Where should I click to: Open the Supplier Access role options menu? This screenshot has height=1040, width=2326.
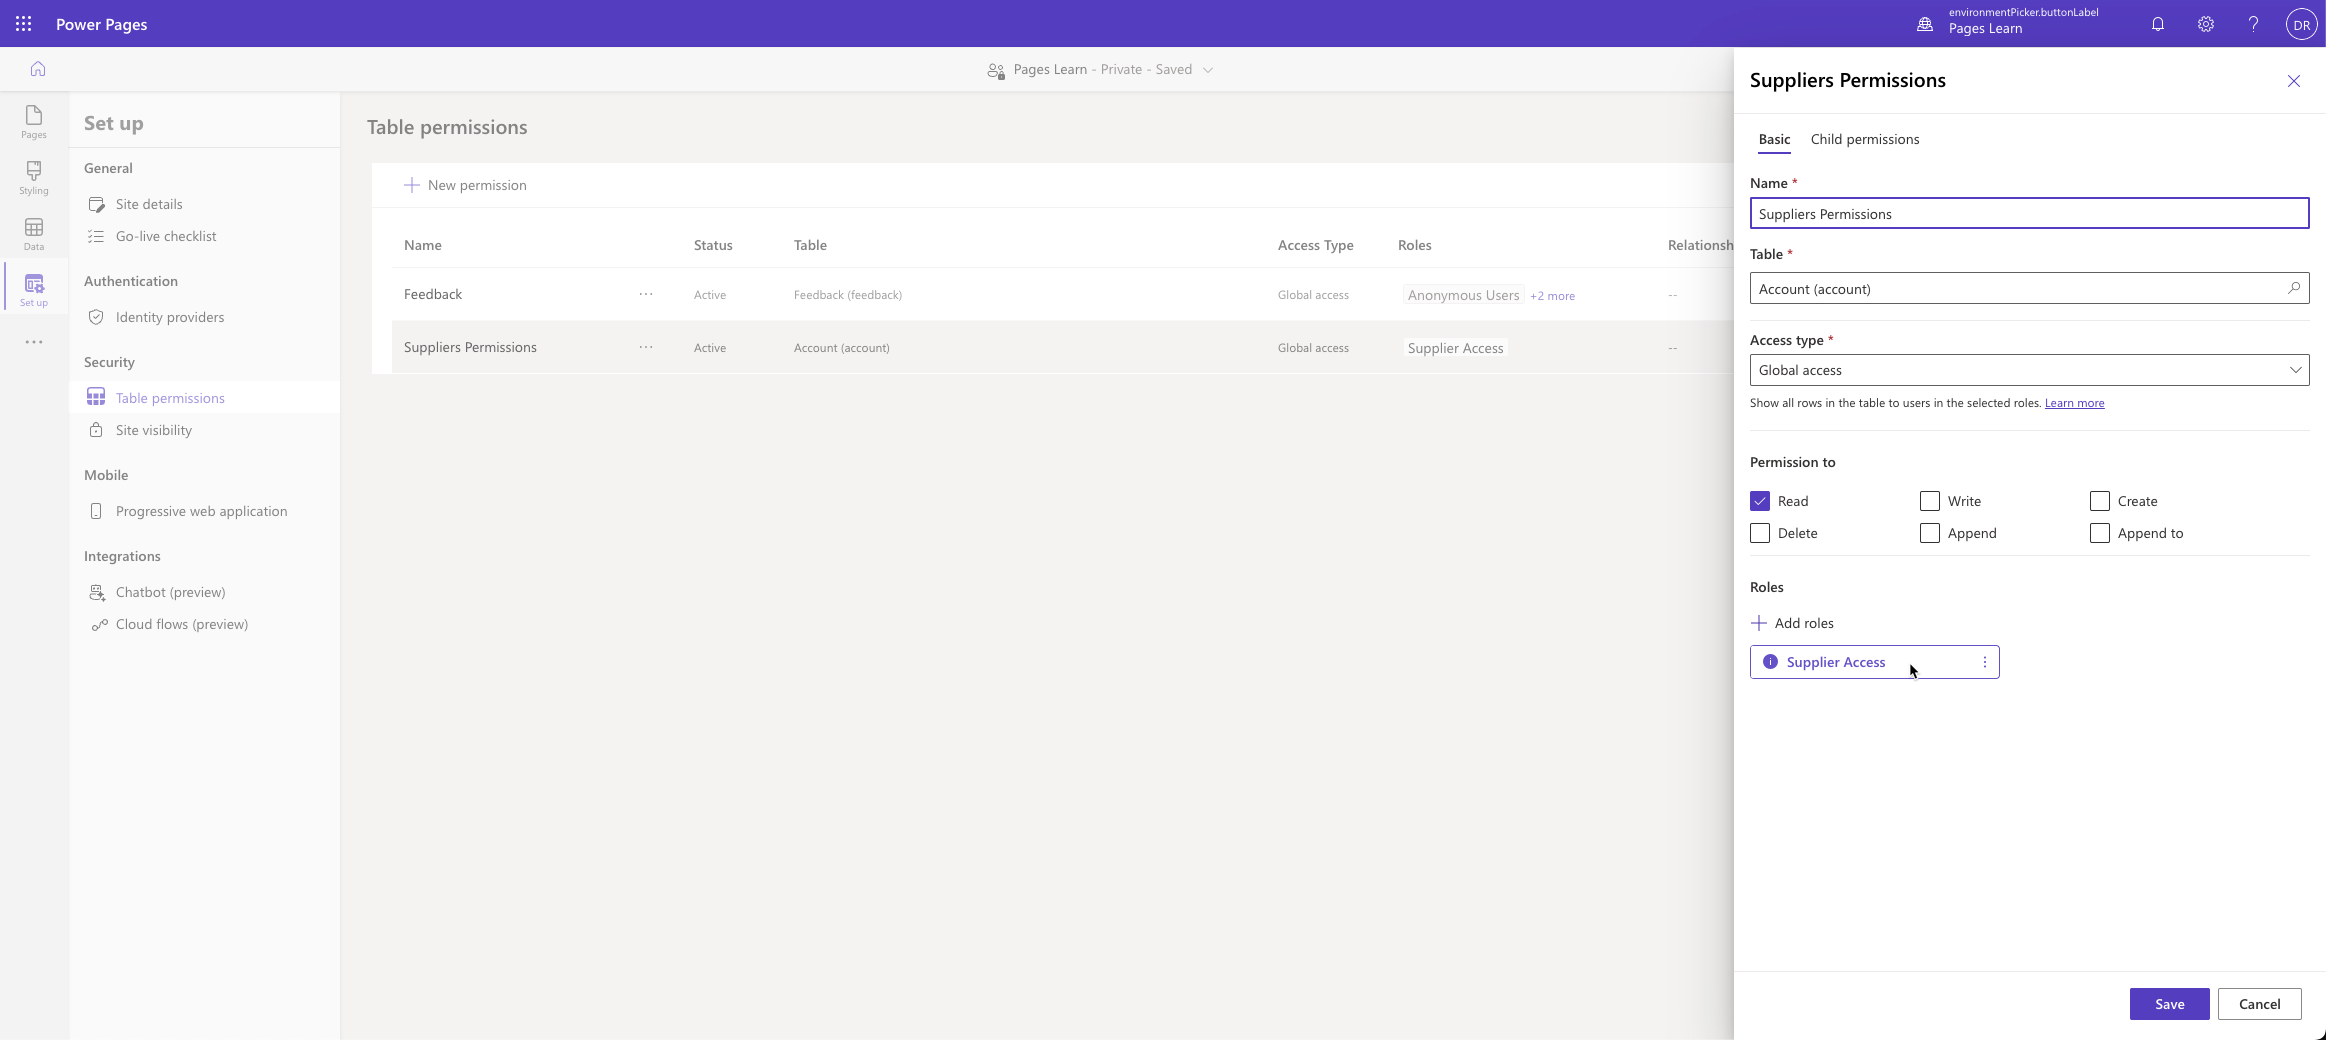[x=1985, y=661]
